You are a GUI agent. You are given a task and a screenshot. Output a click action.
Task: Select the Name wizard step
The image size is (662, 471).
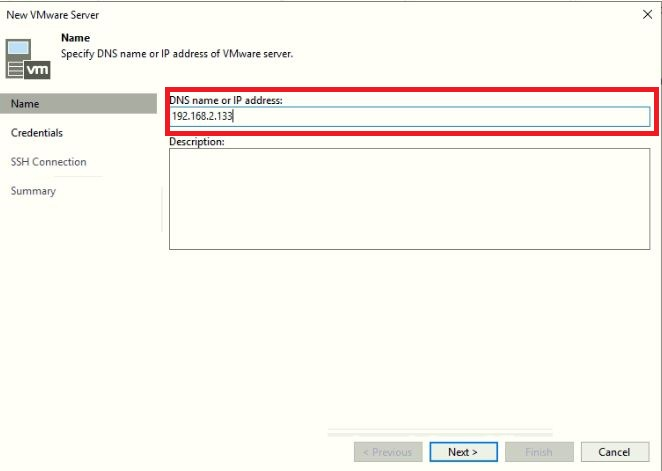tap(79, 103)
